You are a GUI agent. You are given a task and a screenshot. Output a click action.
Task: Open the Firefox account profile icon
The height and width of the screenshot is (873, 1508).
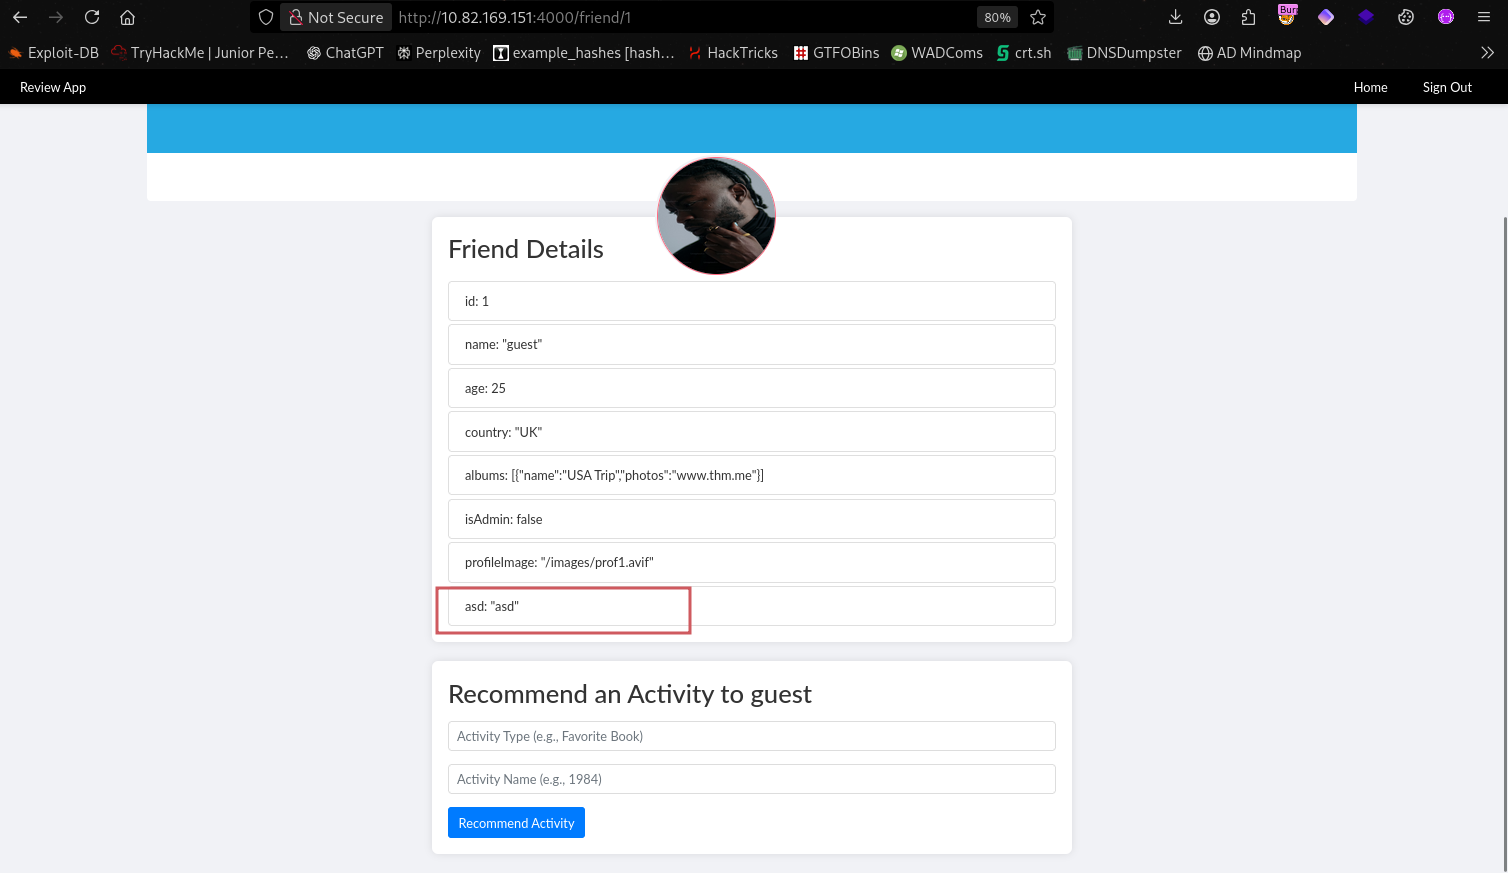(x=1212, y=17)
